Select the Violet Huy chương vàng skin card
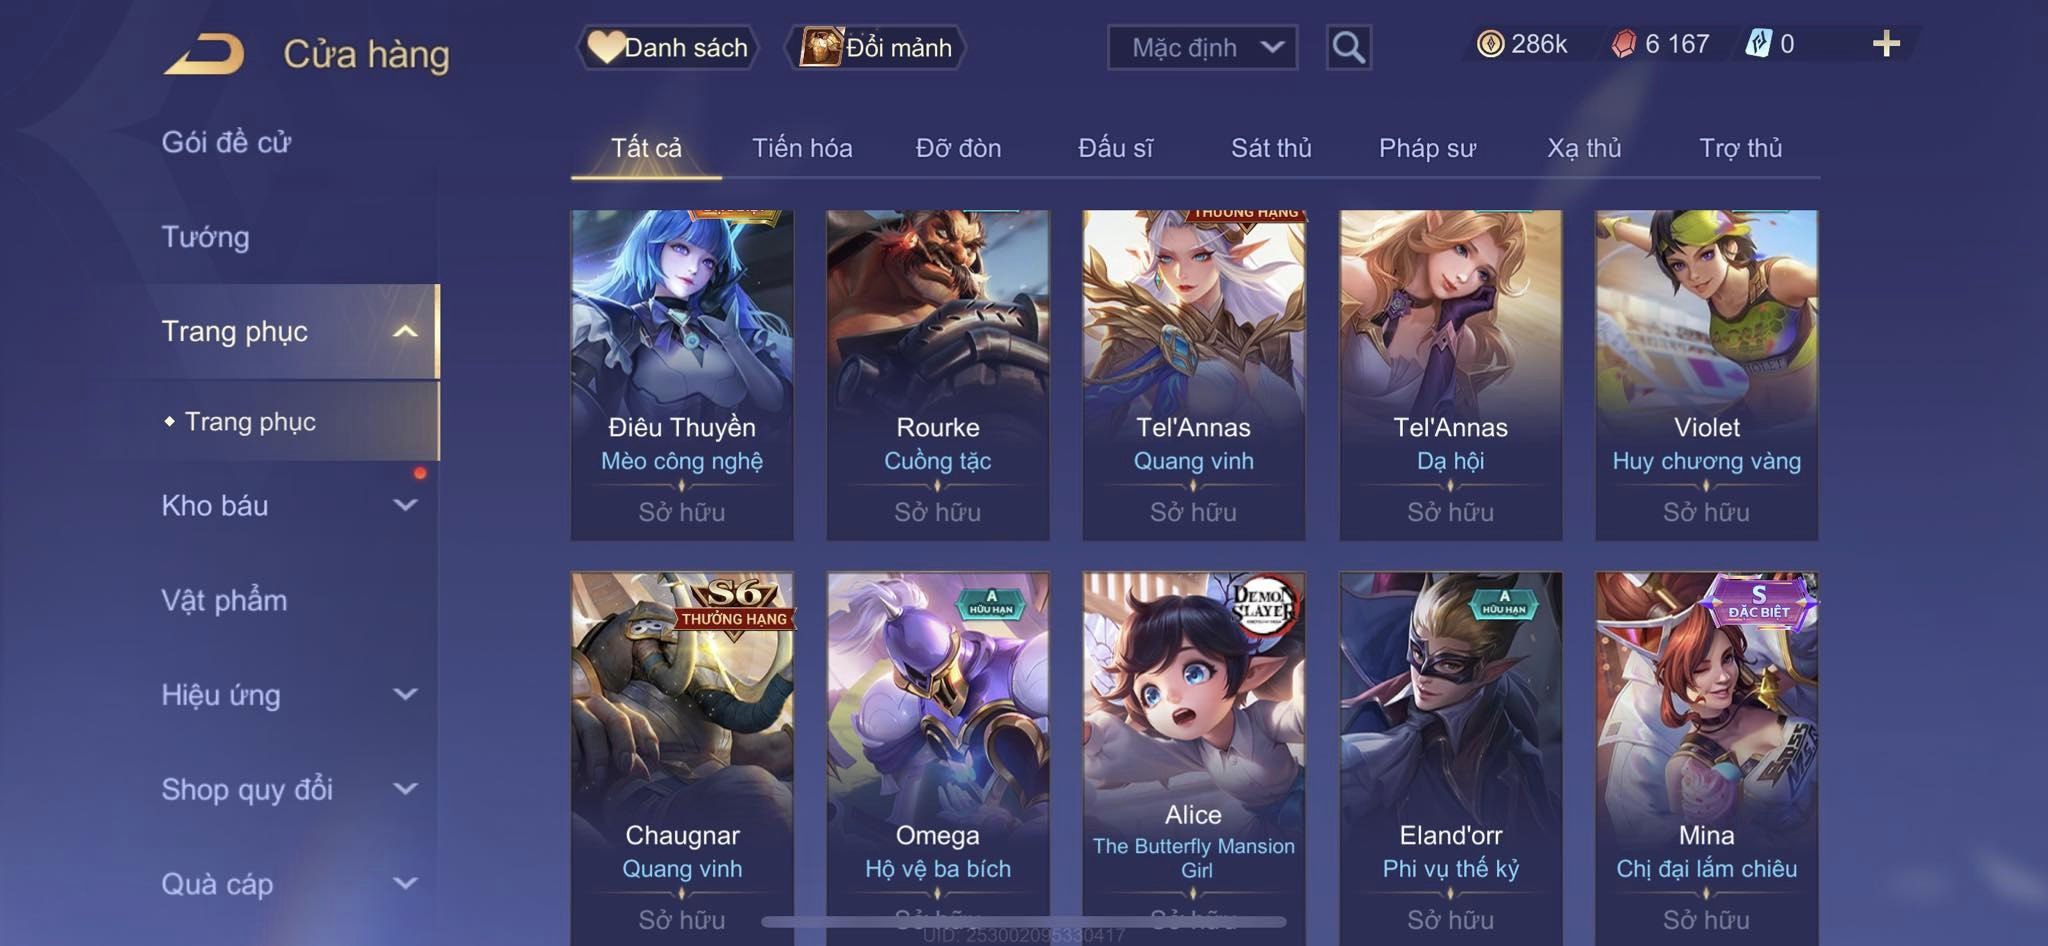Screen dimensions: 2048x946 [1706, 375]
